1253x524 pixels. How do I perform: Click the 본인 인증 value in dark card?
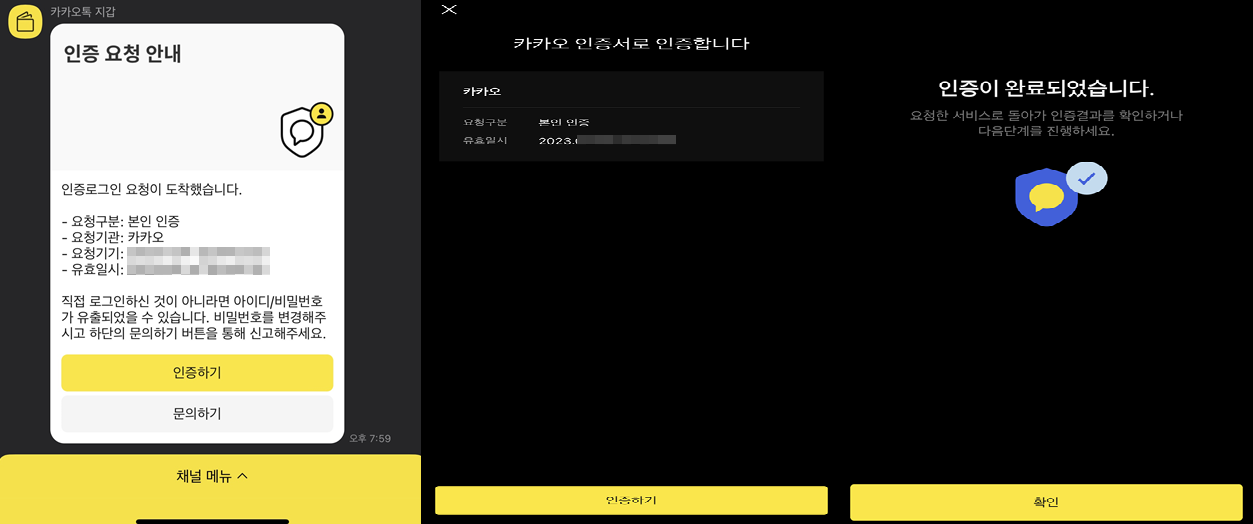point(563,122)
